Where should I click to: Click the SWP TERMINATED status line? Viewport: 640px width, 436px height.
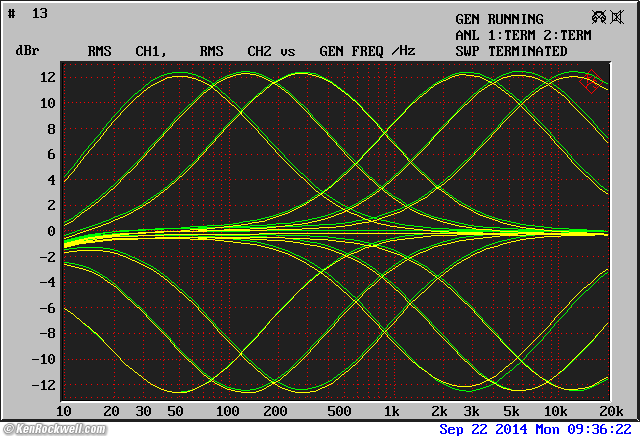(511, 51)
